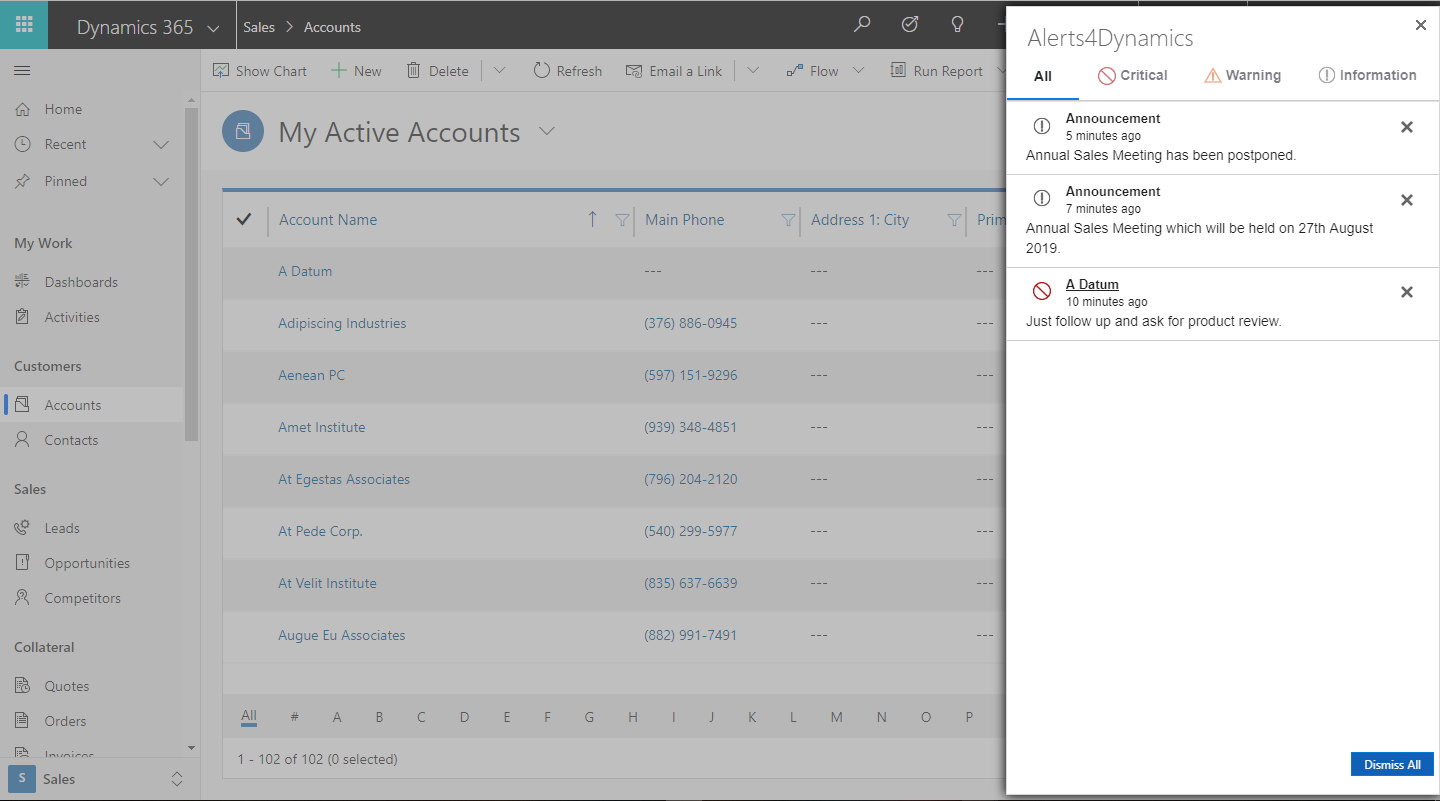Filter accounts by letter M

coord(837,717)
